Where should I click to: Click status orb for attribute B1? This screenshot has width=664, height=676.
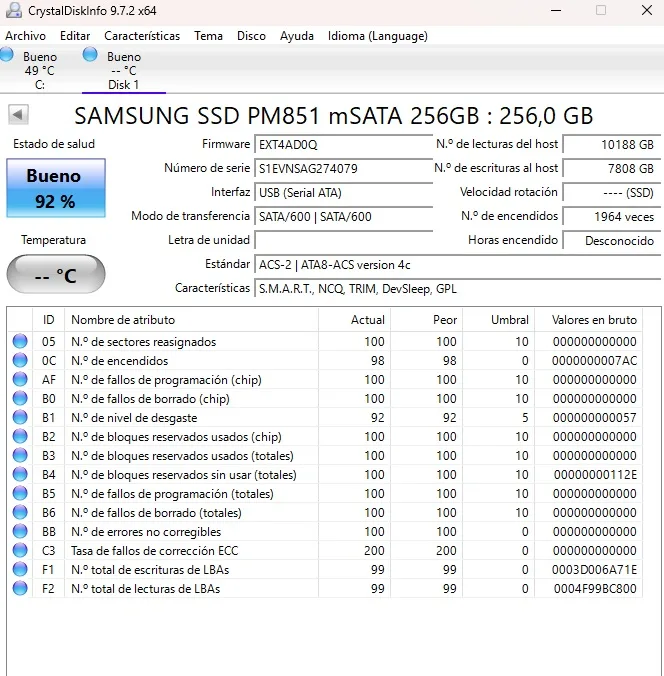20,417
